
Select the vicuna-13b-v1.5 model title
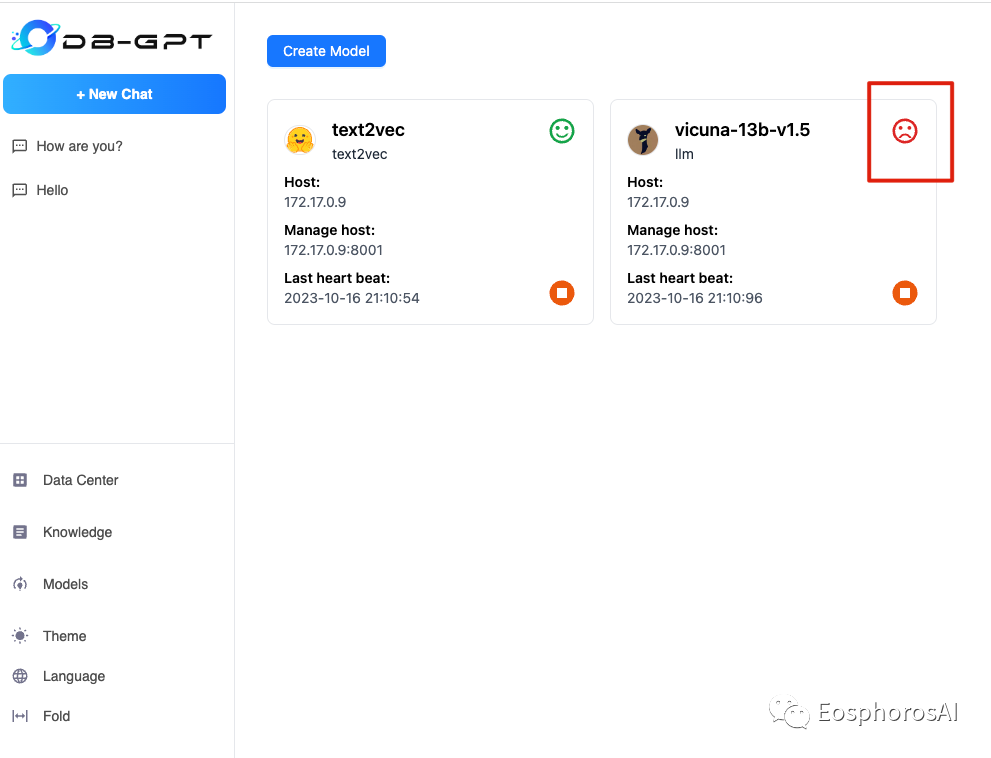click(x=742, y=130)
